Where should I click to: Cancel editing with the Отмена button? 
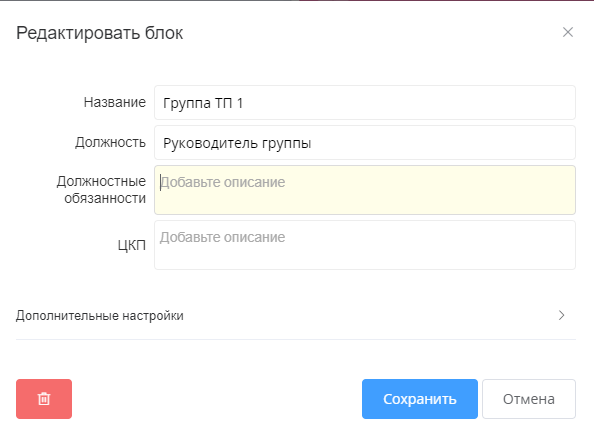529,399
